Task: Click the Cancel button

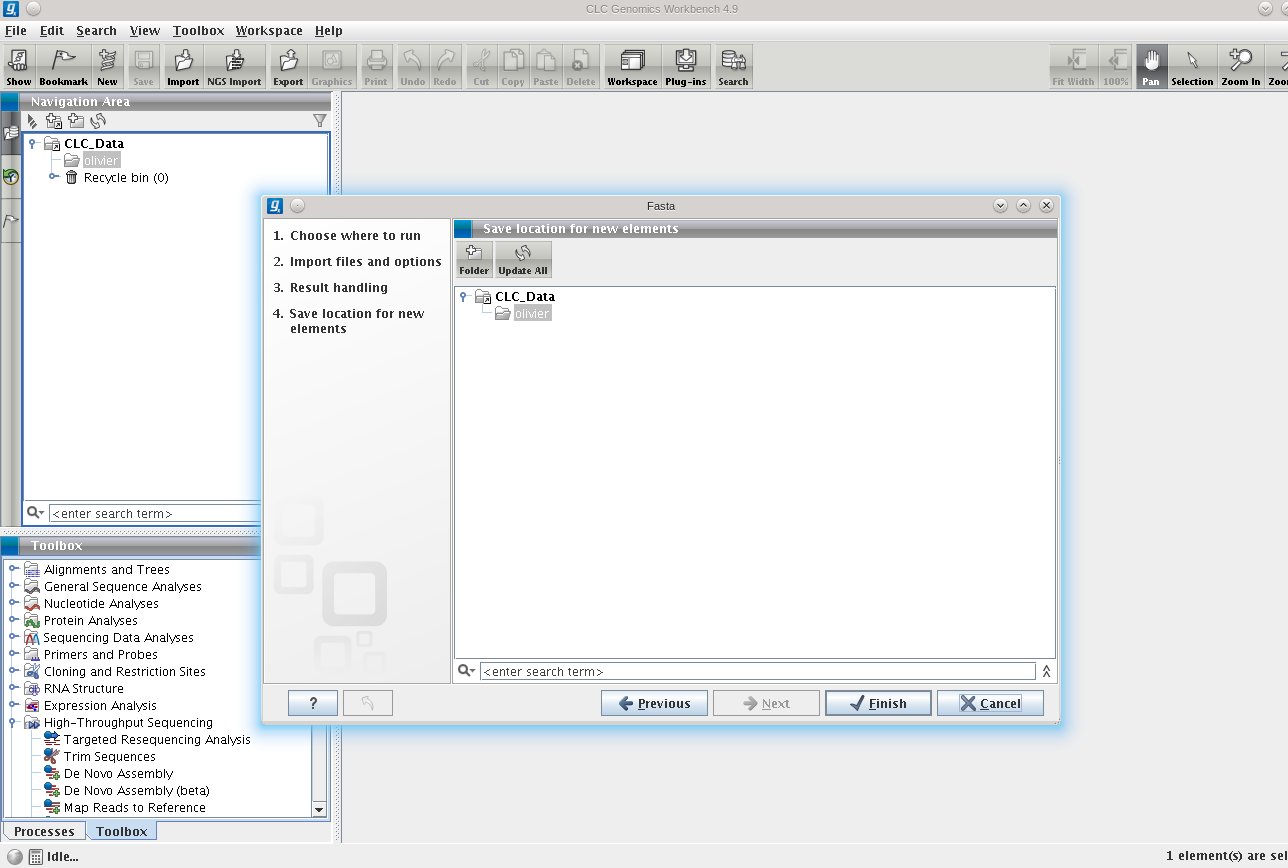Action: pyautogui.click(x=990, y=703)
